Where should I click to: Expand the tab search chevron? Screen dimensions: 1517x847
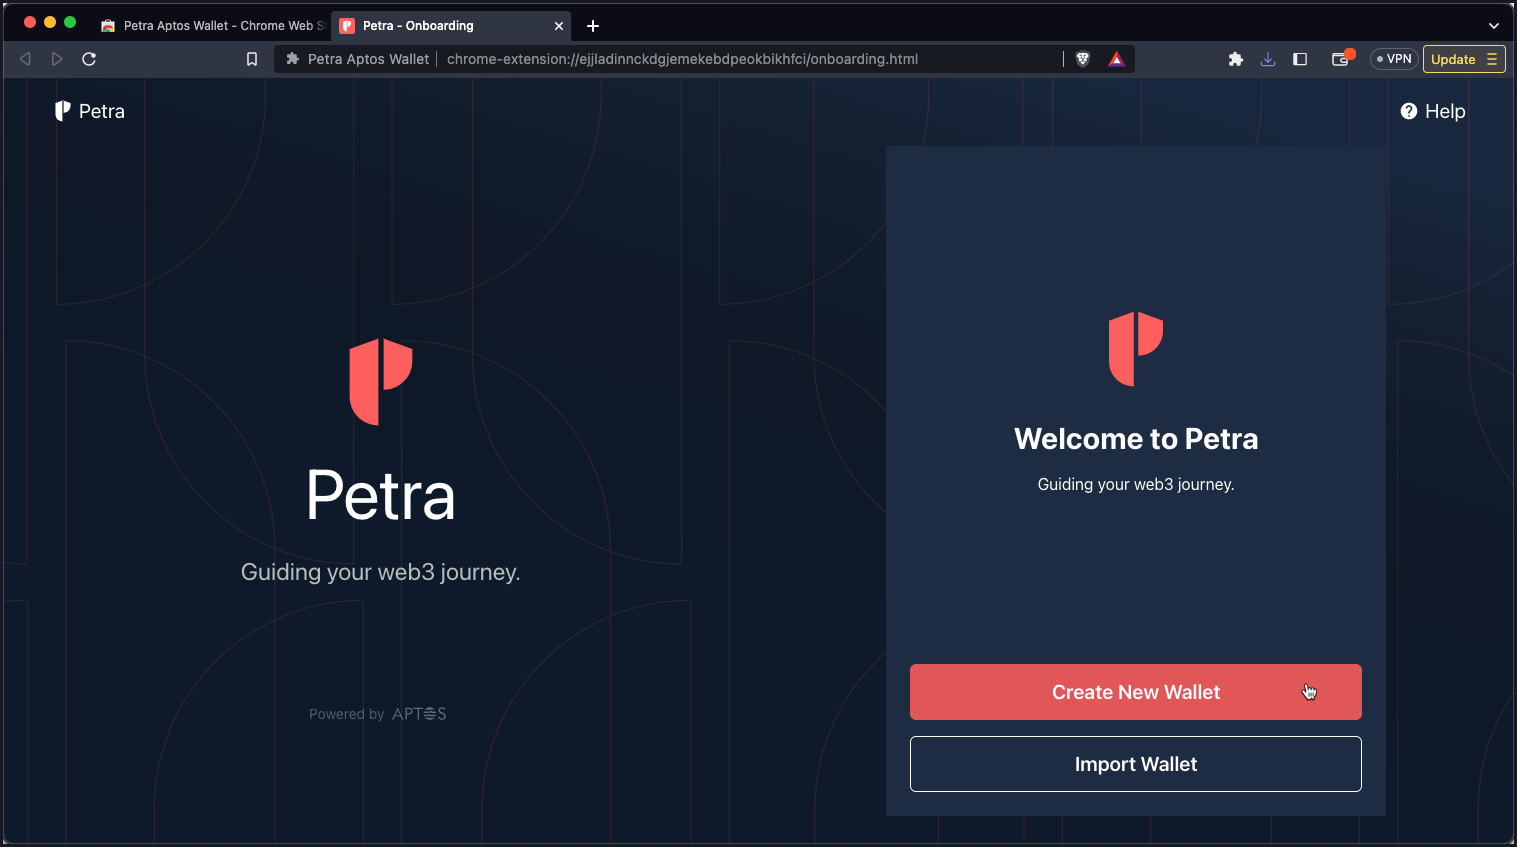(x=1494, y=26)
